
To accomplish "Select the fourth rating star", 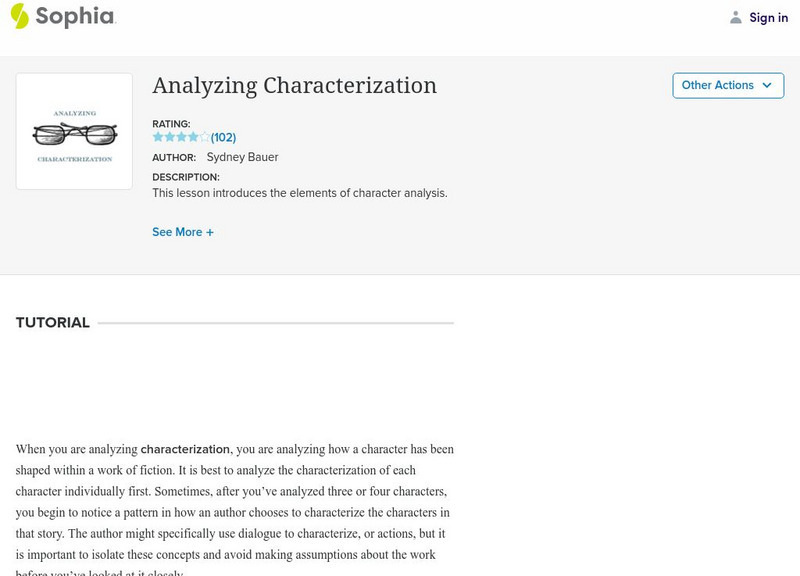I will tap(194, 137).
